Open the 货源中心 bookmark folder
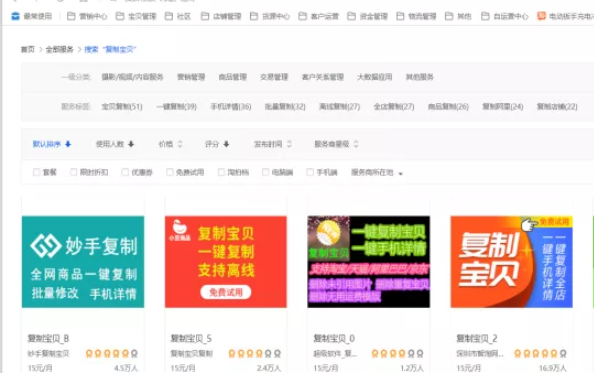Viewport: 594px width, 373px height. [x=270, y=16]
